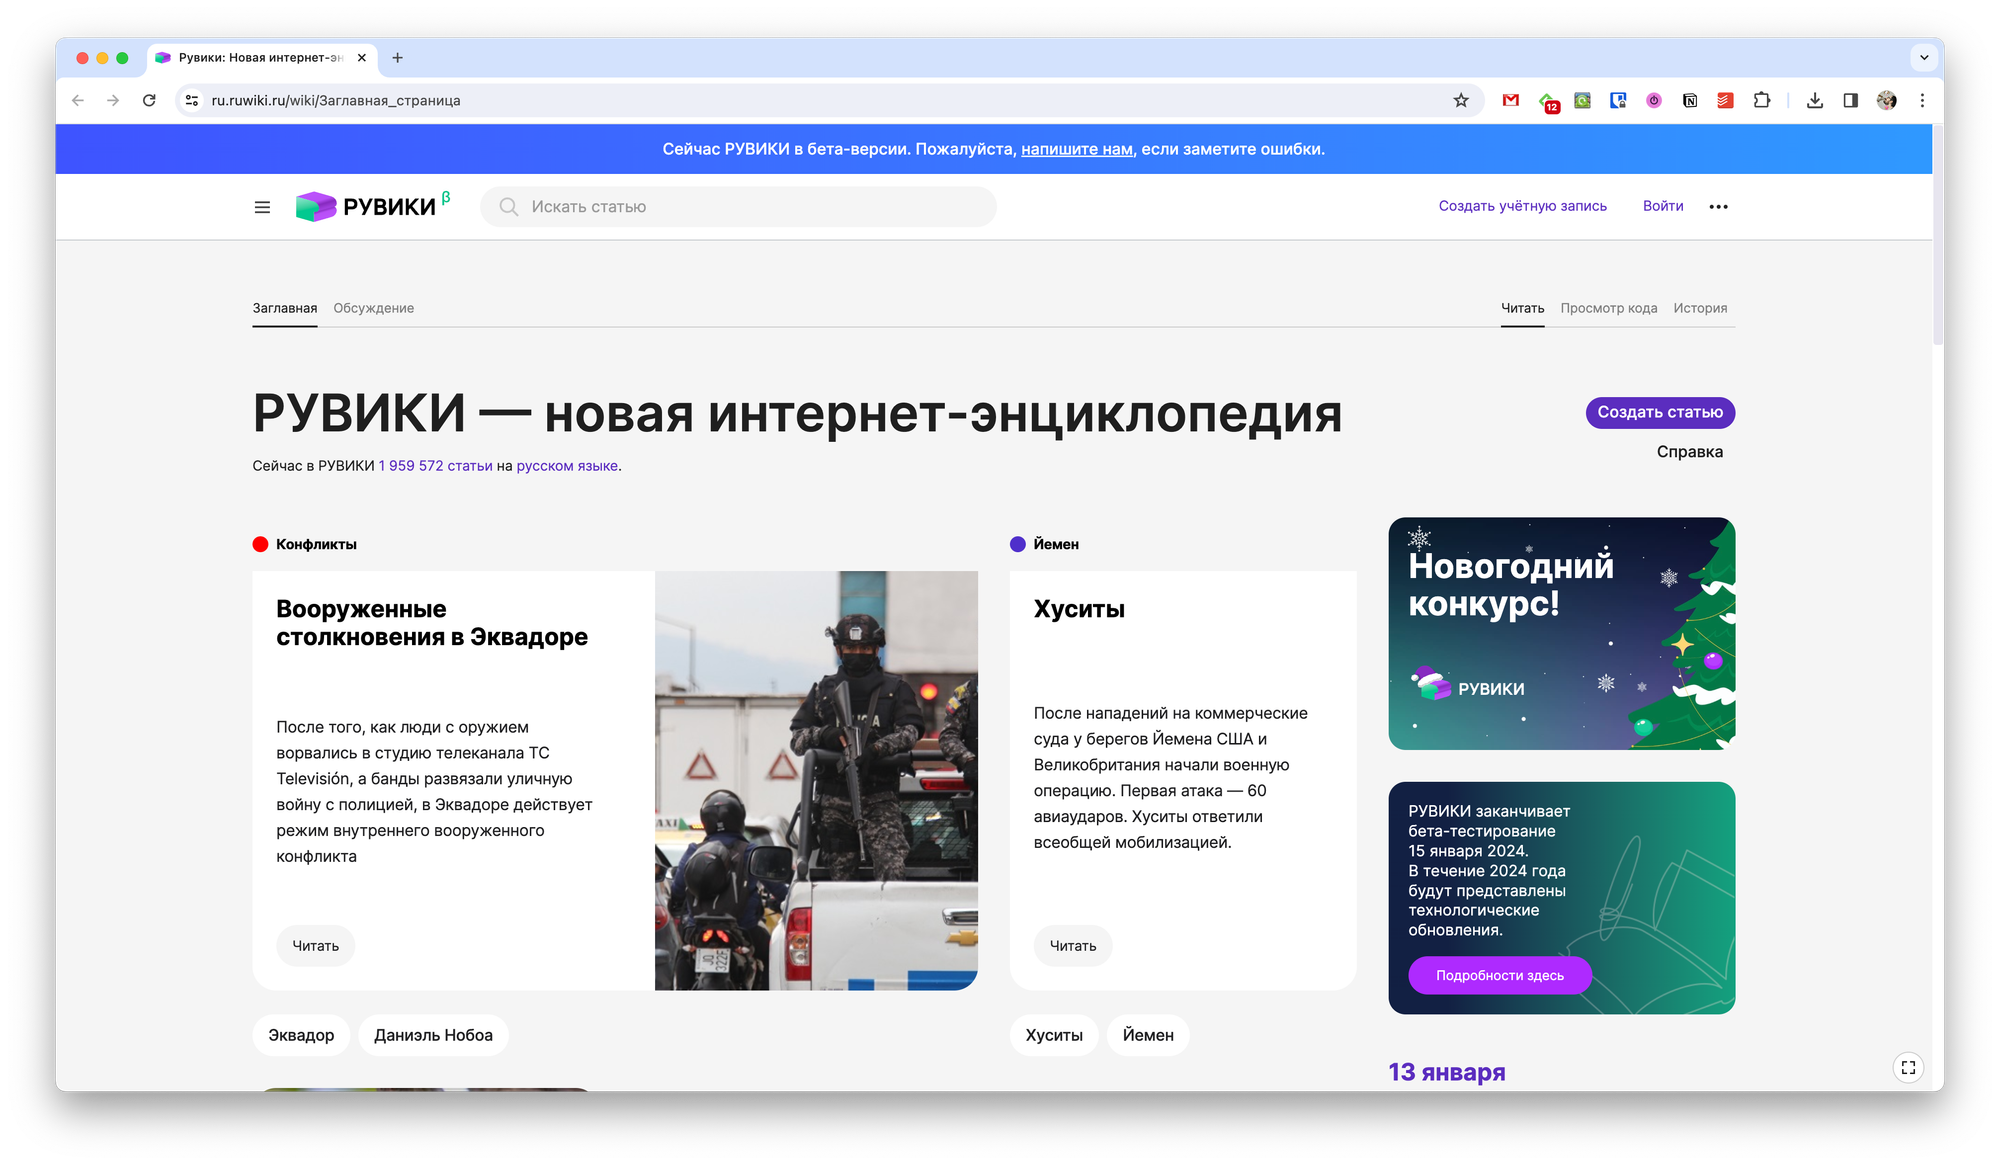Click the РУВИКИ logo
This screenshot has height=1165, width=2000.
(x=366, y=206)
